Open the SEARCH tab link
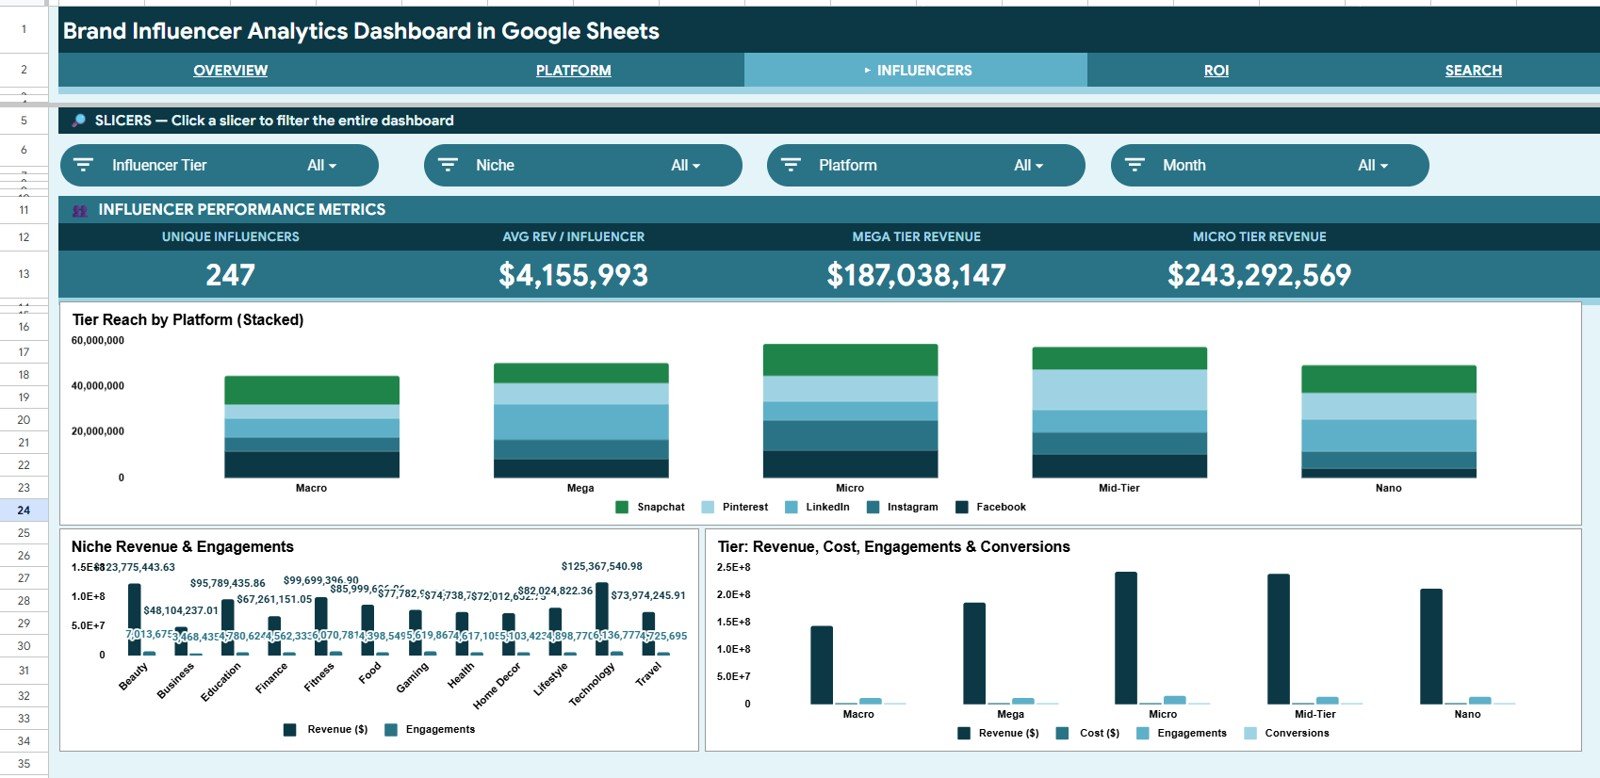The width and height of the screenshot is (1600, 778). [x=1473, y=70]
